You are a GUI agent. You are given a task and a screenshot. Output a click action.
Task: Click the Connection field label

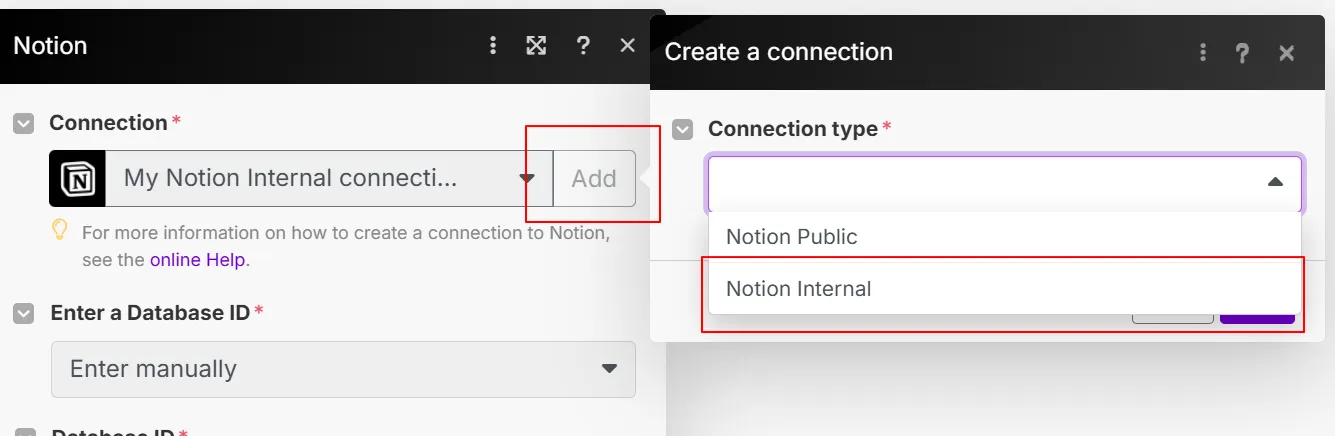(108, 123)
